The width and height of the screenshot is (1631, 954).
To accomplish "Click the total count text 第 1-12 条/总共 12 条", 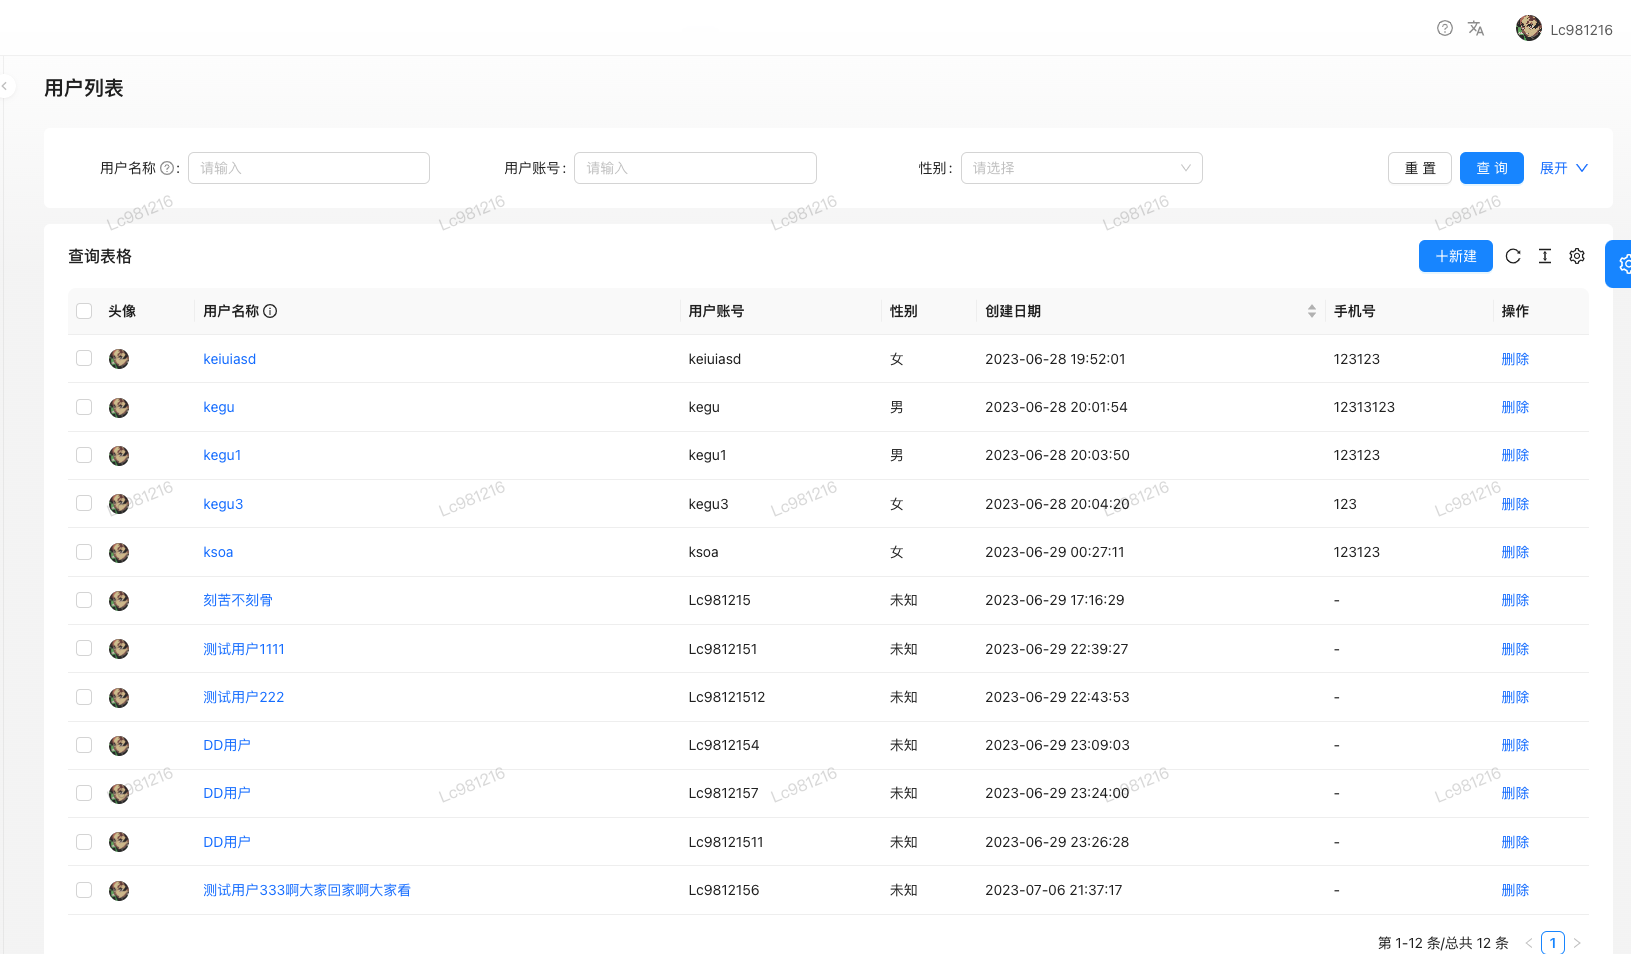I will [1443, 943].
